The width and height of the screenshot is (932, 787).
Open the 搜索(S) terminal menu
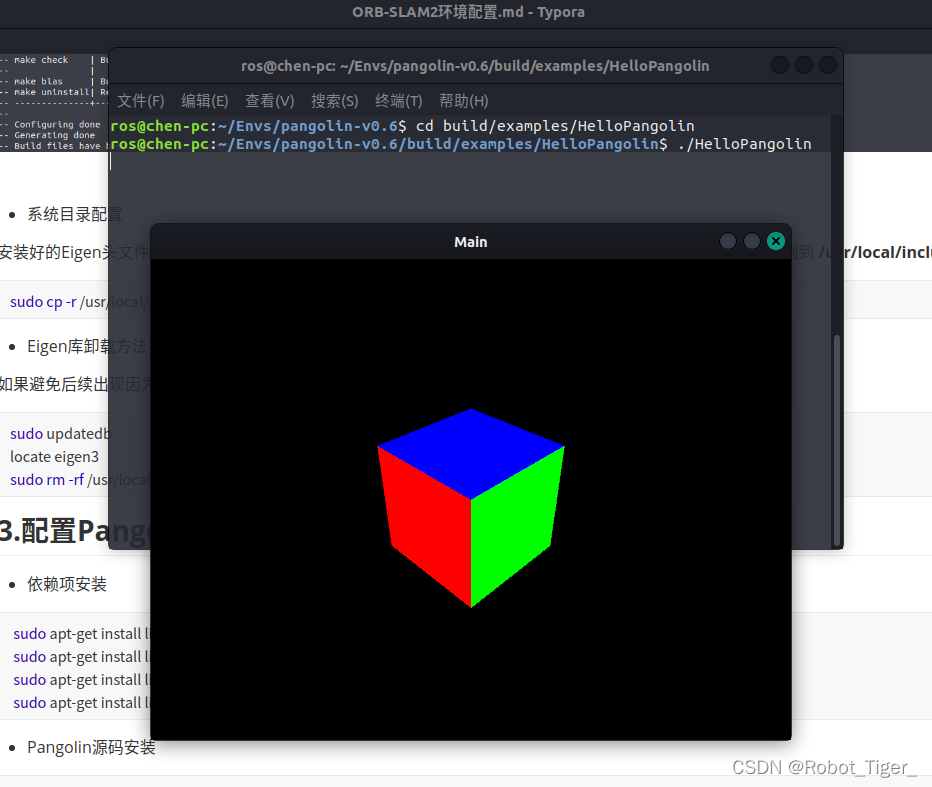335,101
